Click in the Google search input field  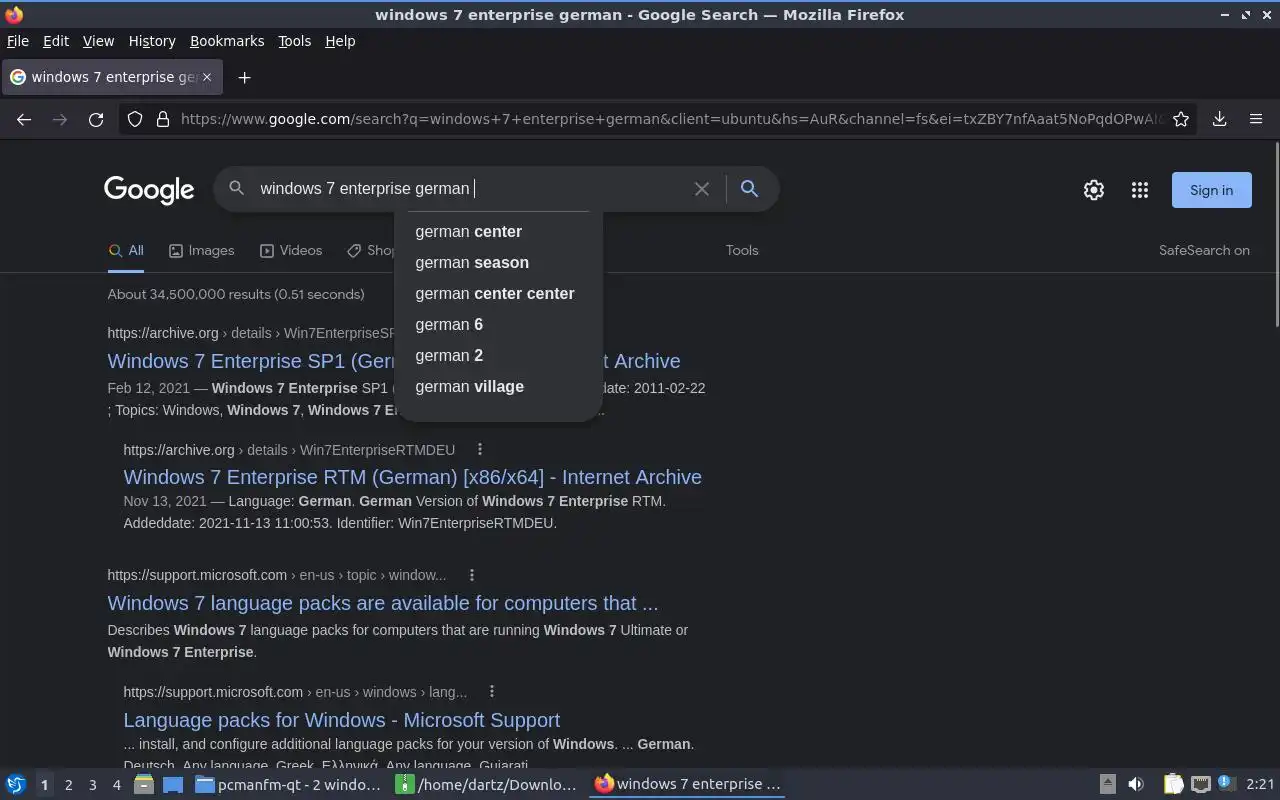tap(470, 189)
